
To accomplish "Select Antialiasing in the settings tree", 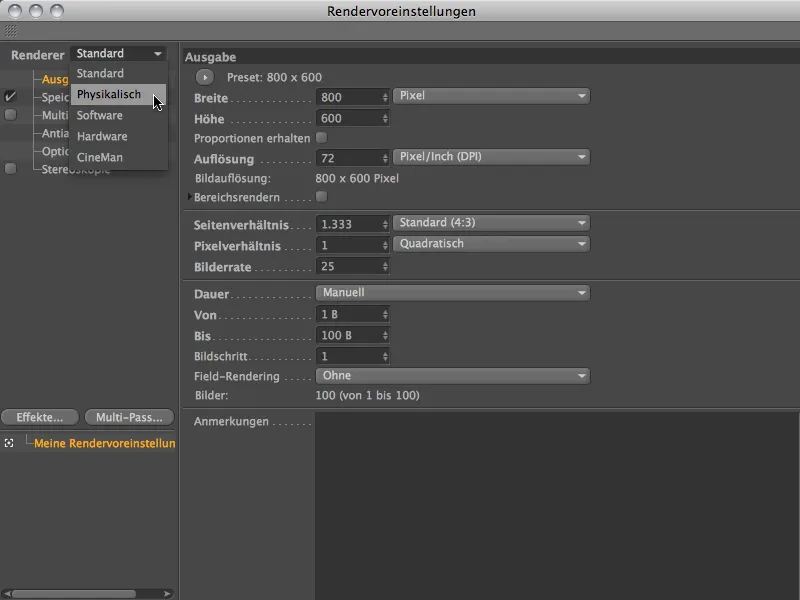I will click(x=55, y=133).
